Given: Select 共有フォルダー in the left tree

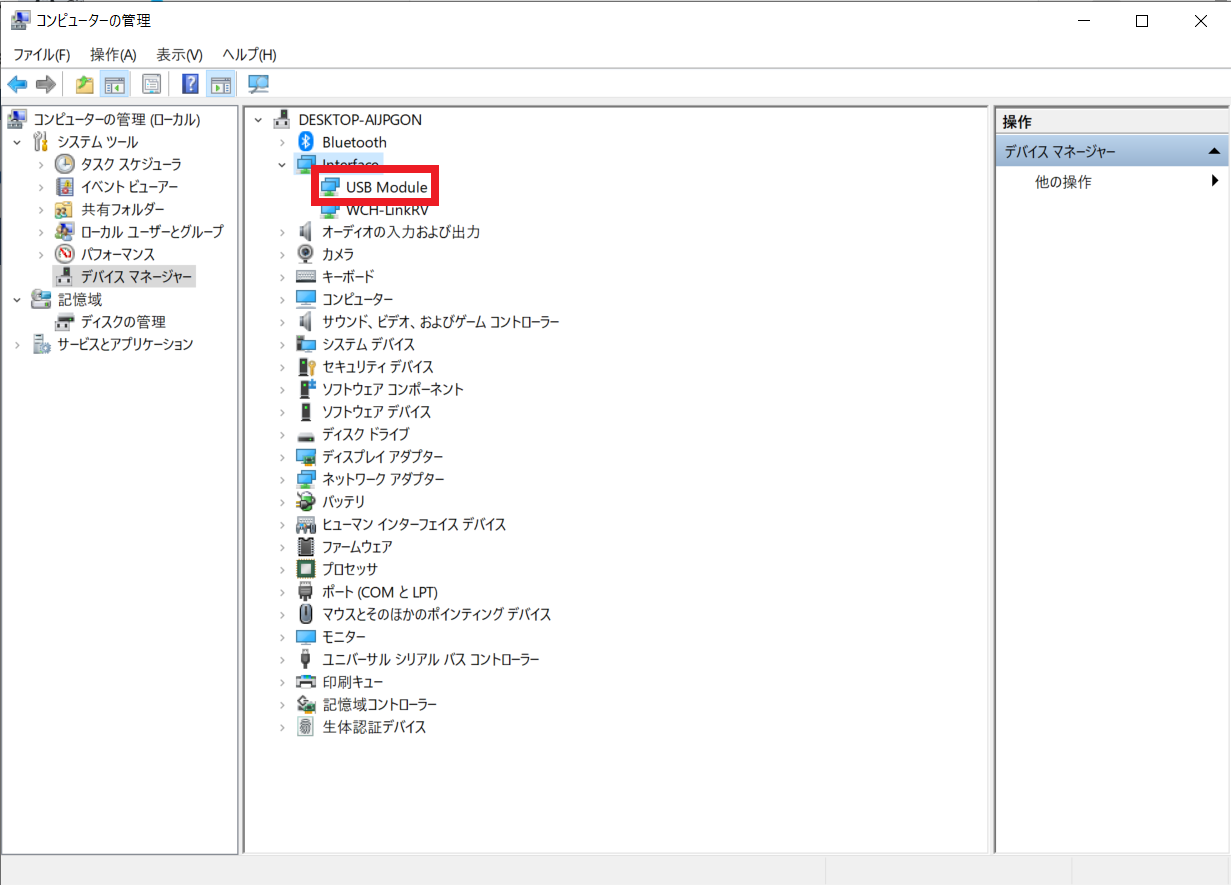Looking at the screenshot, I should [x=122, y=209].
